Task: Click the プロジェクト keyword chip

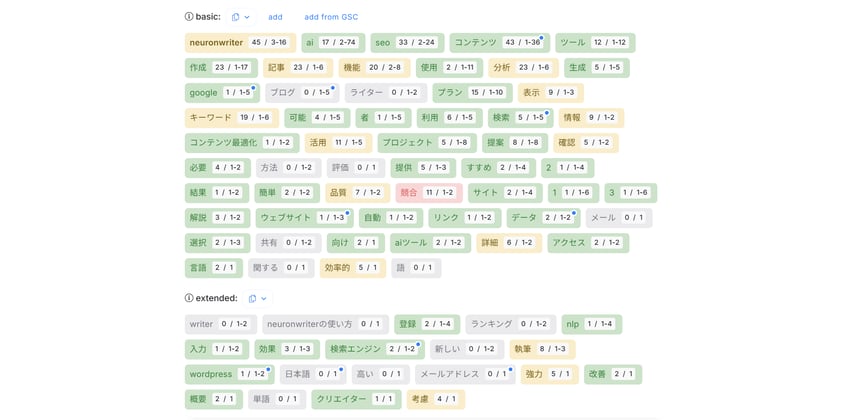Action: [x=427, y=143]
